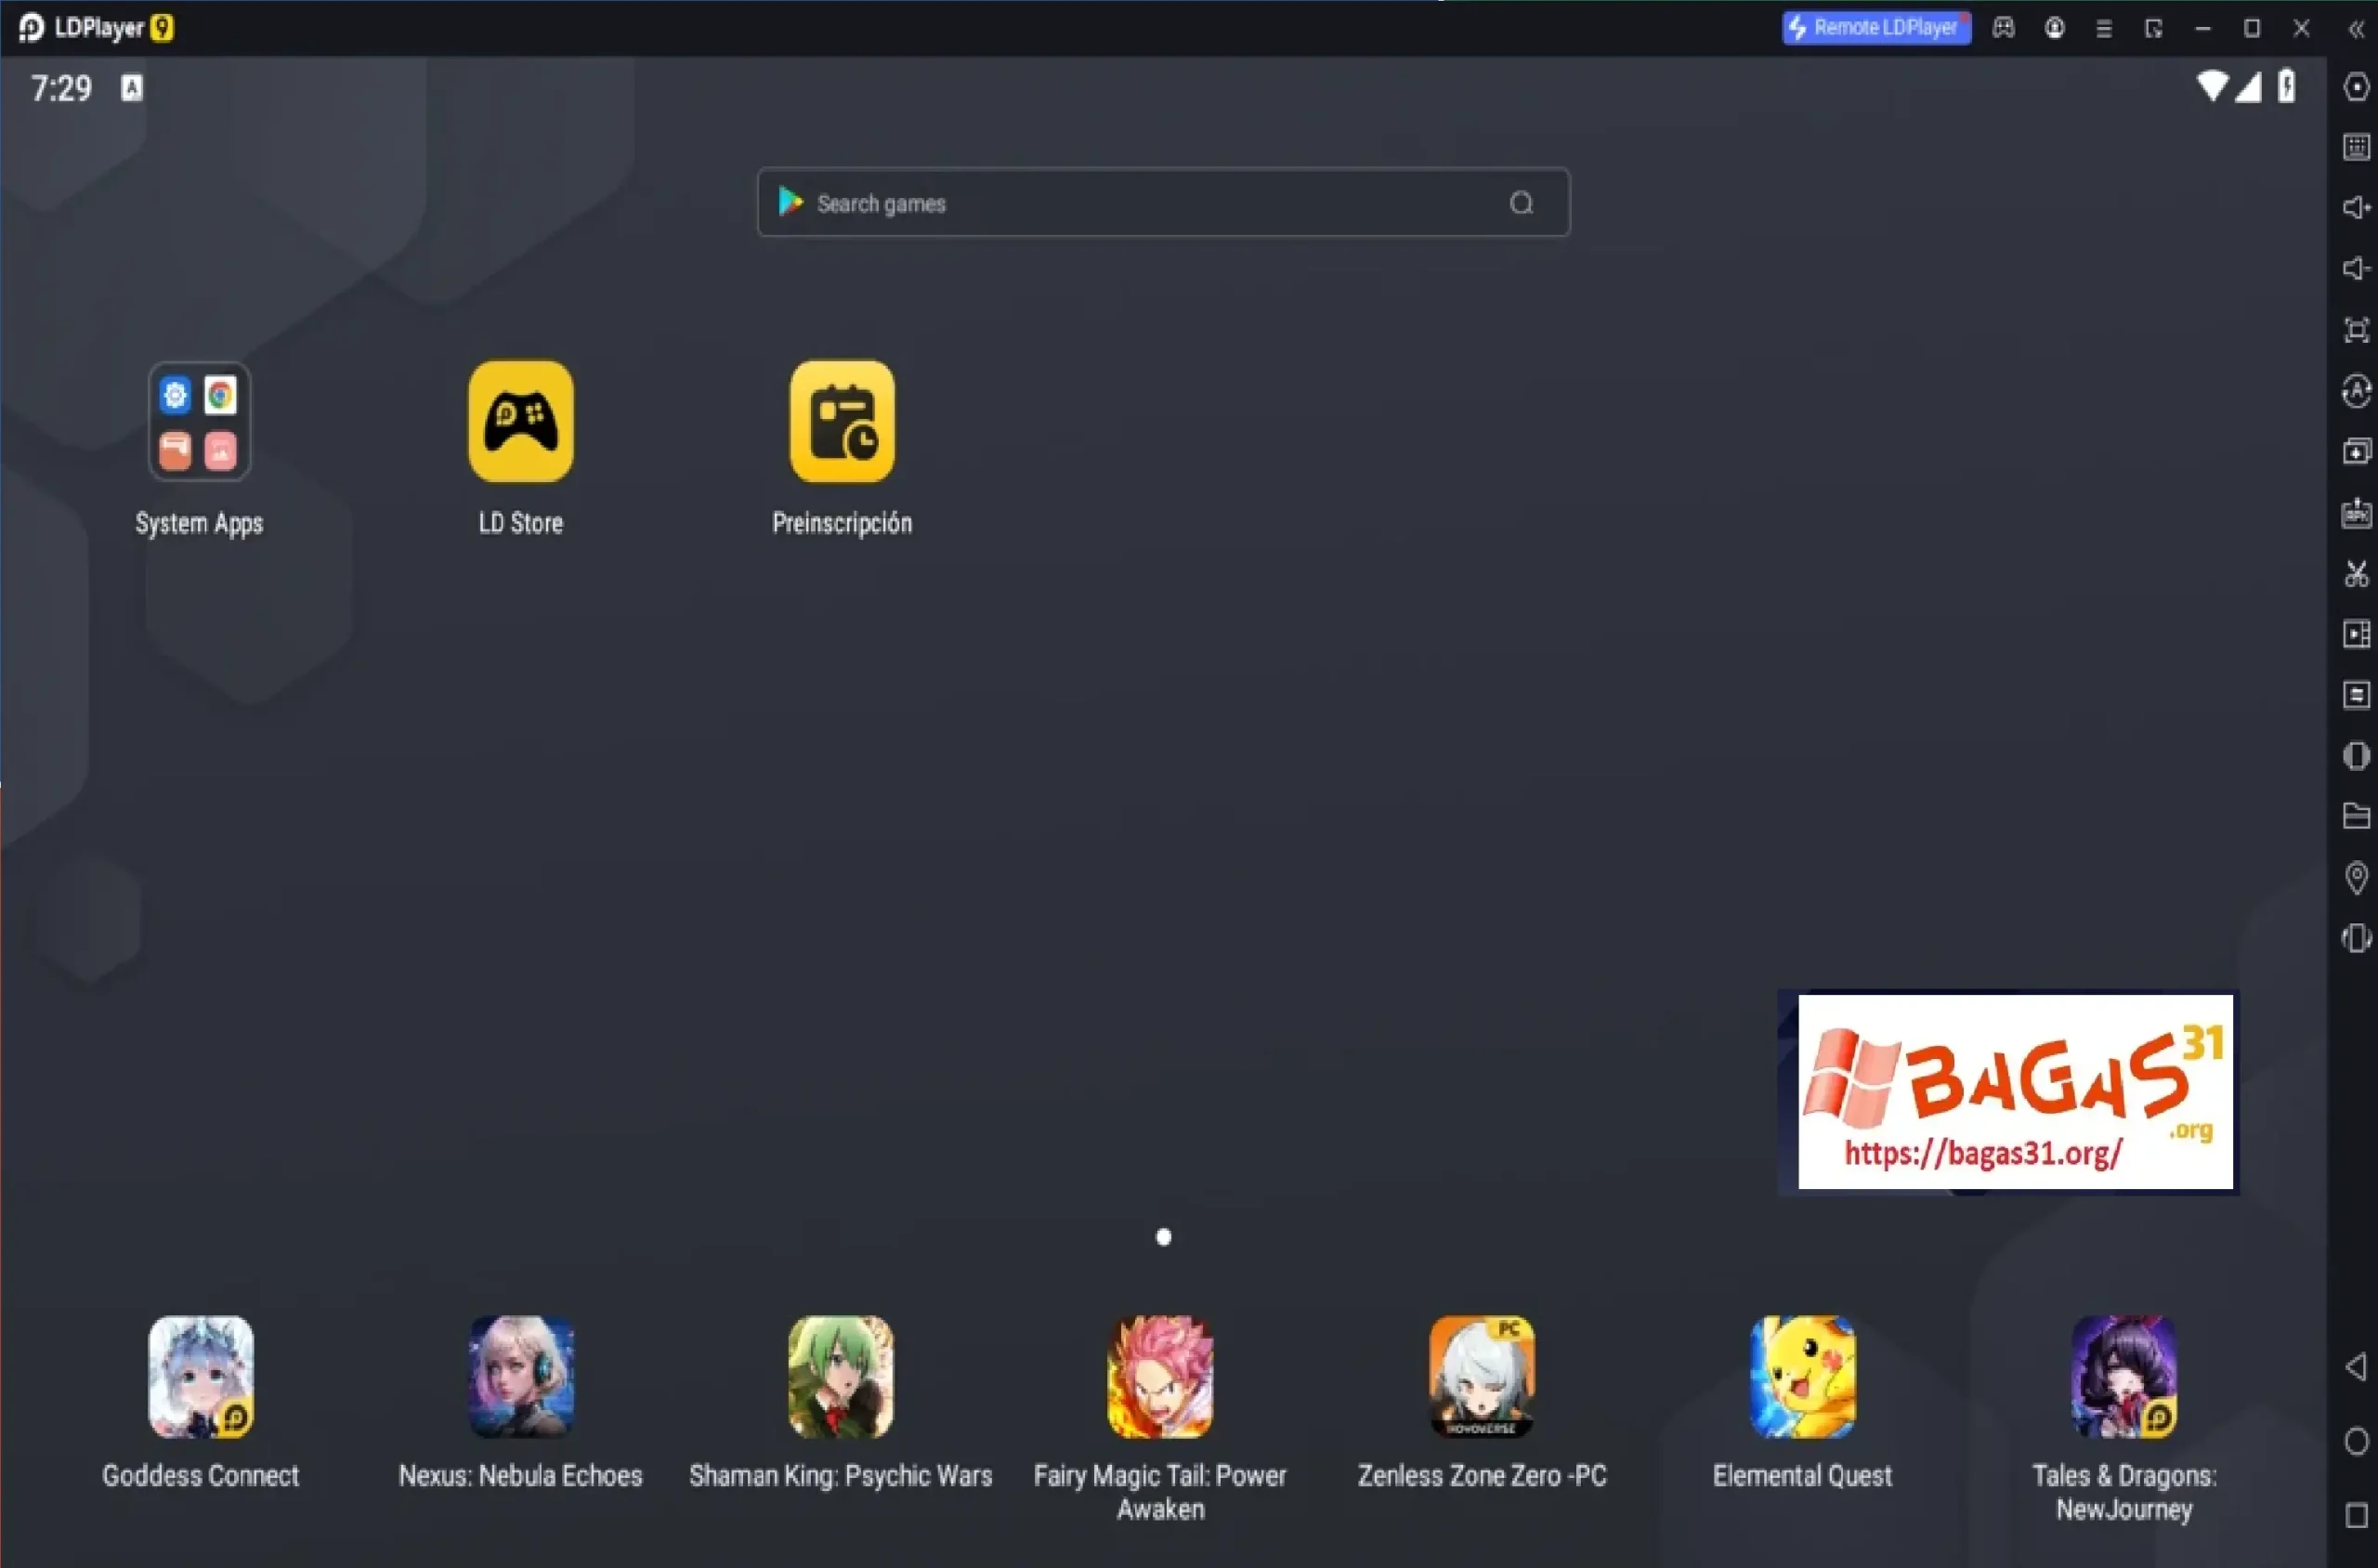Open the operation recorder panel
Image resolution: width=2378 pixels, height=1568 pixels.
[x=2356, y=695]
